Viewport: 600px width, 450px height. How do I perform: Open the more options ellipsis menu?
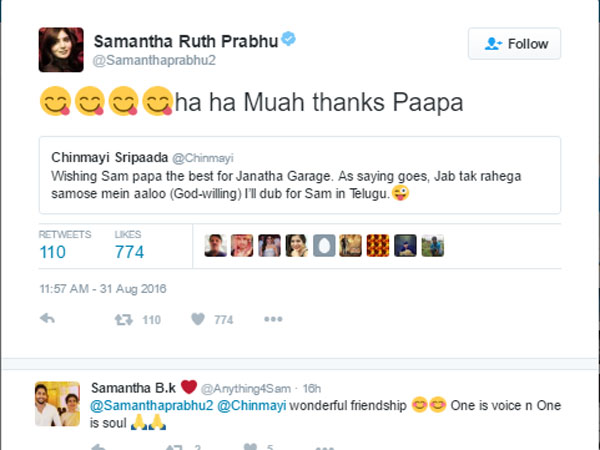pos(273,319)
